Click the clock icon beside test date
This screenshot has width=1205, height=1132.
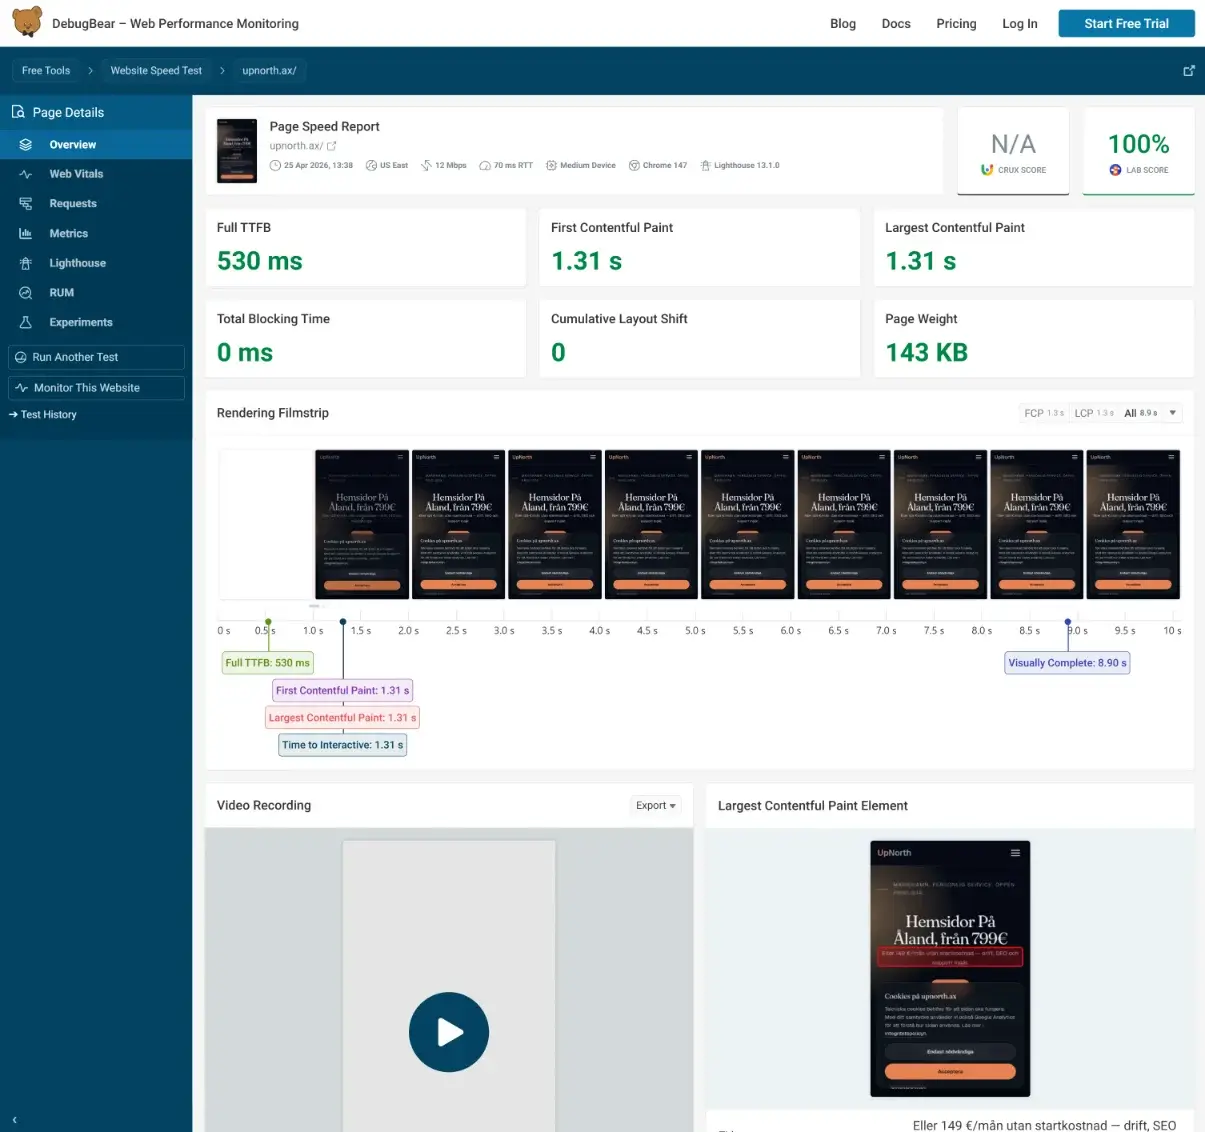(x=275, y=166)
